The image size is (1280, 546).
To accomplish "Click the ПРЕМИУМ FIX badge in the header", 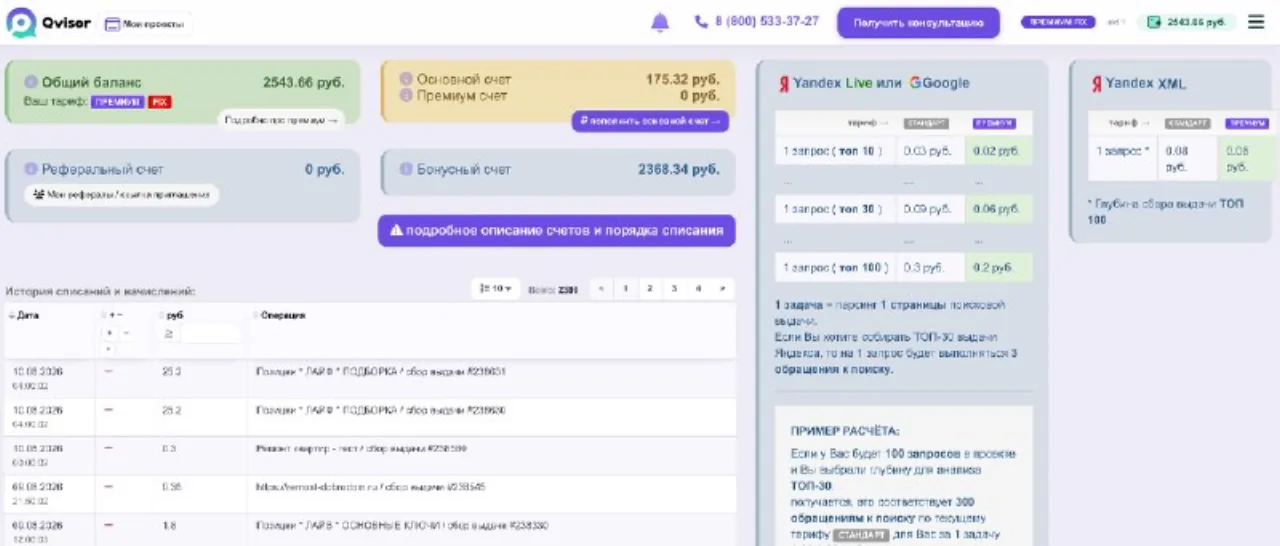I will click(1059, 22).
